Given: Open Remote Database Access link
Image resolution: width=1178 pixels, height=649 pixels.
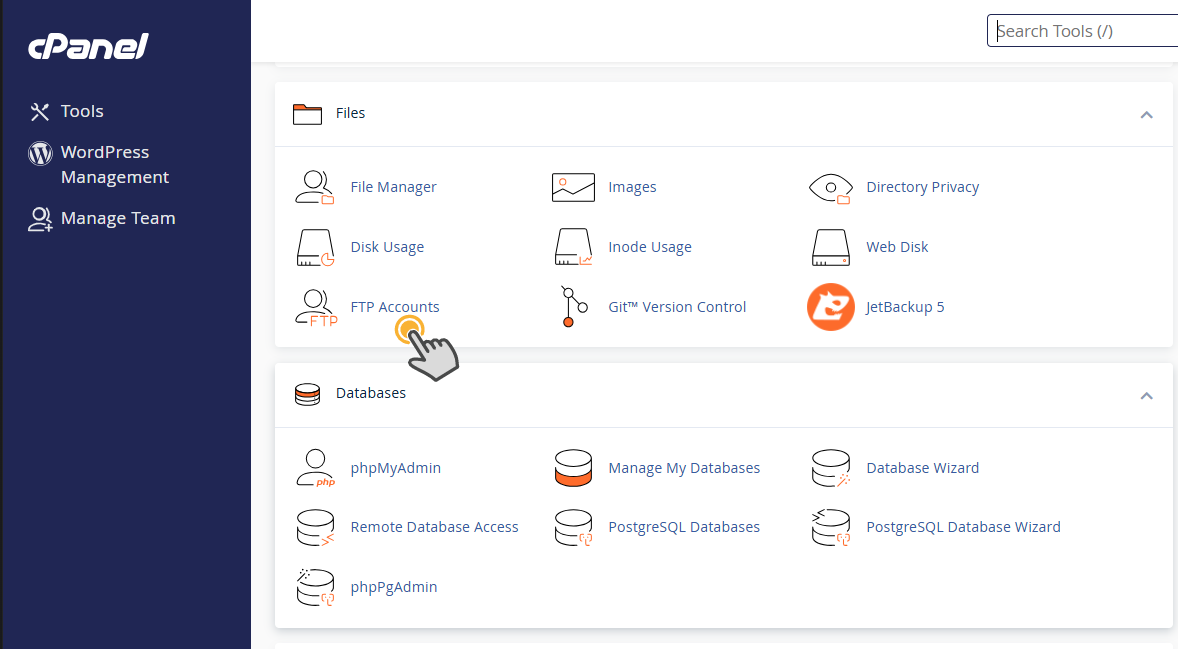Looking at the screenshot, I should pos(434,527).
